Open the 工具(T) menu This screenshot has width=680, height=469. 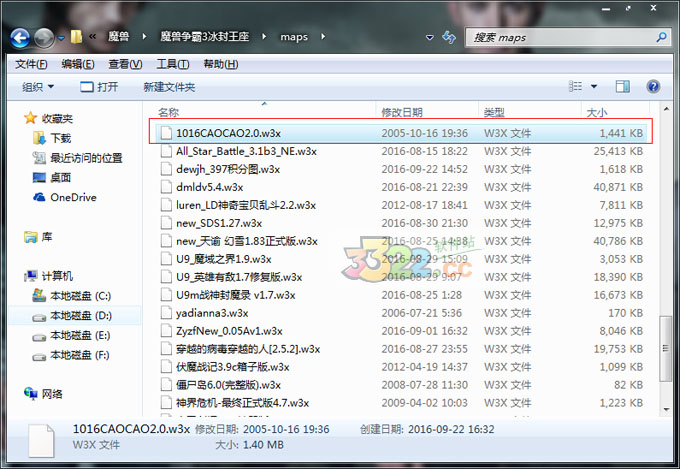point(173,64)
